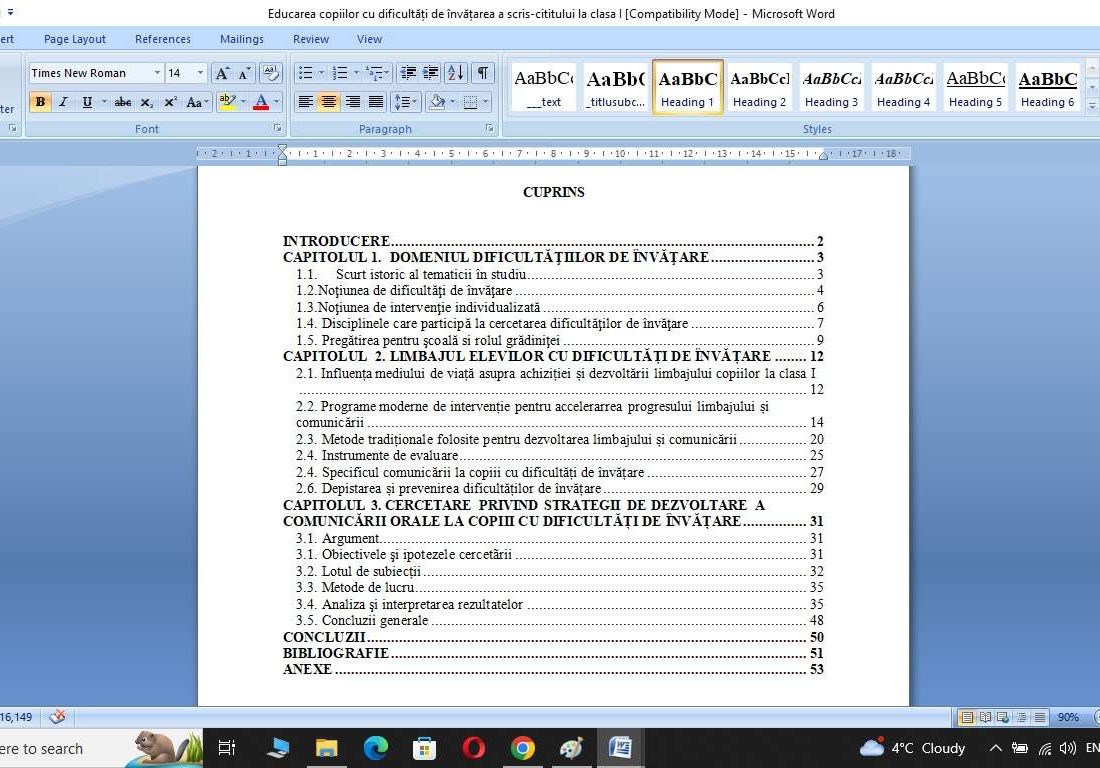Switch to the Review ribbon tab
Image resolution: width=1100 pixels, height=768 pixels.
310,39
